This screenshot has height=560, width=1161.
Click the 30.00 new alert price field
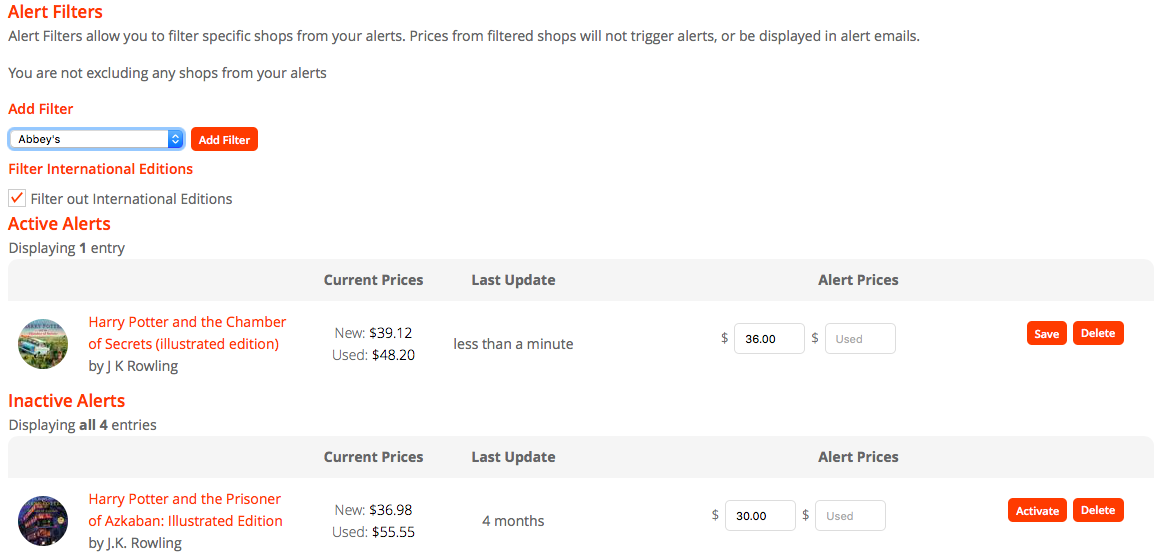click(760, 516)
